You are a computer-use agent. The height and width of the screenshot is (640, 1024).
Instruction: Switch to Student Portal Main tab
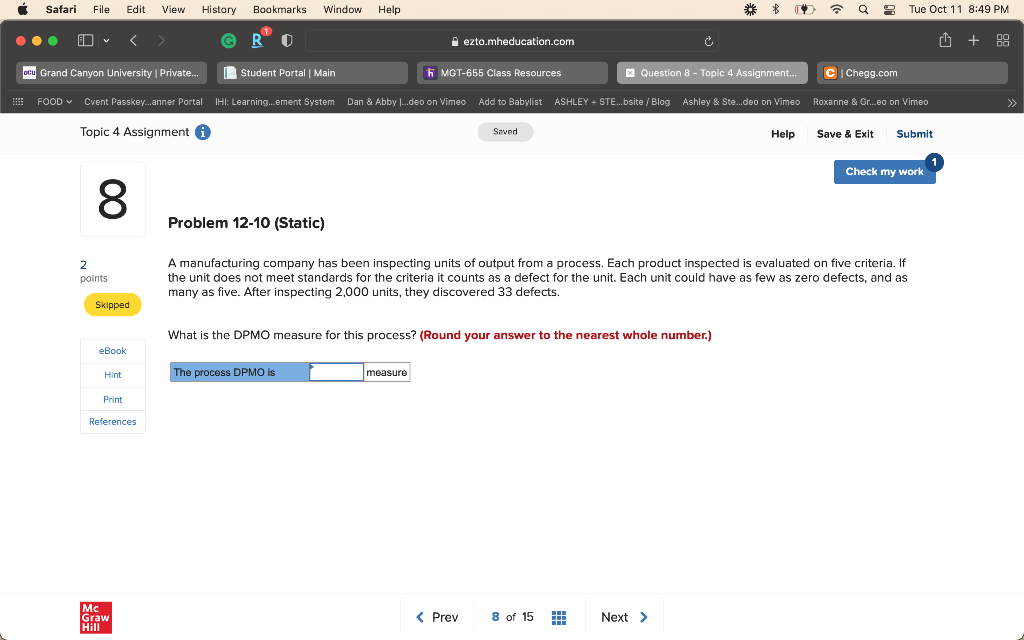[x=312, y=73]
